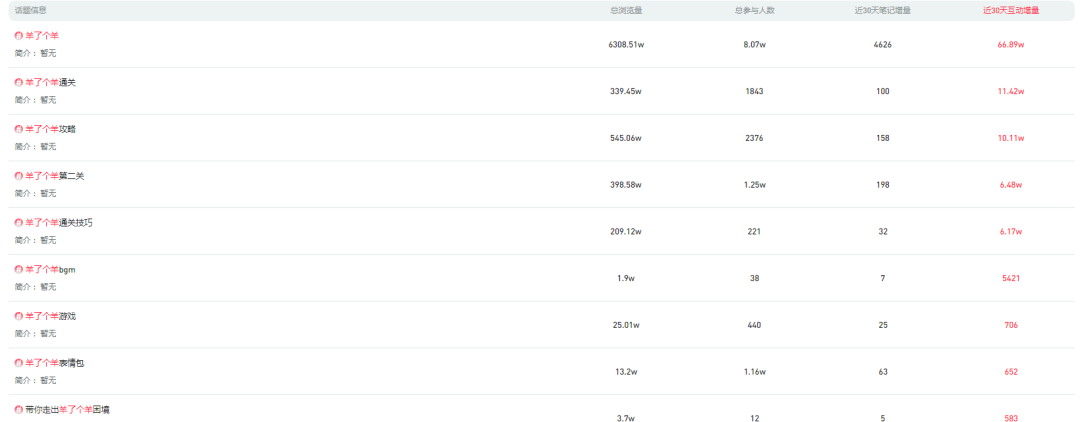Sort by the 总浏览量 column header
The height and width of the screenshot is (422, 1080).
tap(626, 10)
